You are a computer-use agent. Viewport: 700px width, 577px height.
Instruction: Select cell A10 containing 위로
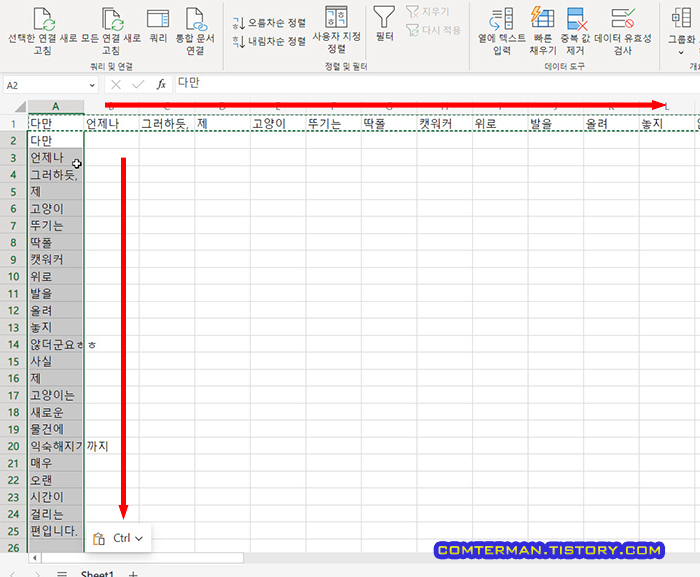pos(56,276)
